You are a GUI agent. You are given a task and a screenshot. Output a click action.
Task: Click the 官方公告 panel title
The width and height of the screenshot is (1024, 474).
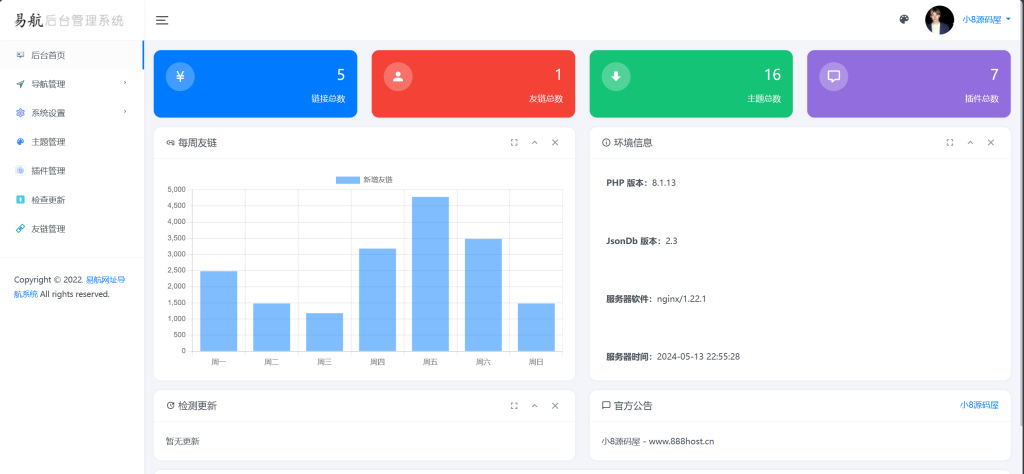click(633, 406)
